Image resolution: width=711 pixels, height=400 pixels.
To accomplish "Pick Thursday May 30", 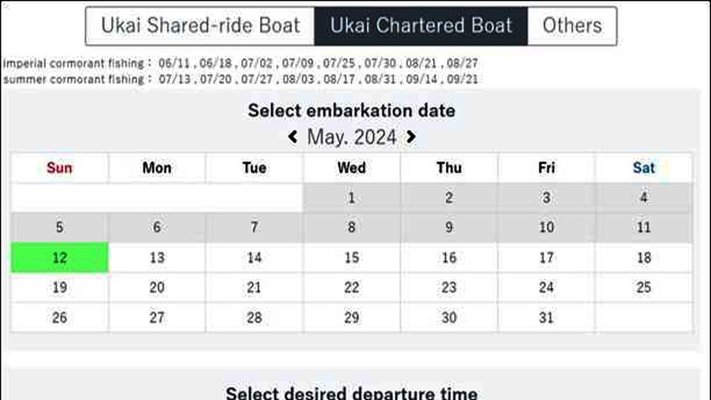I will coord(449,318).
